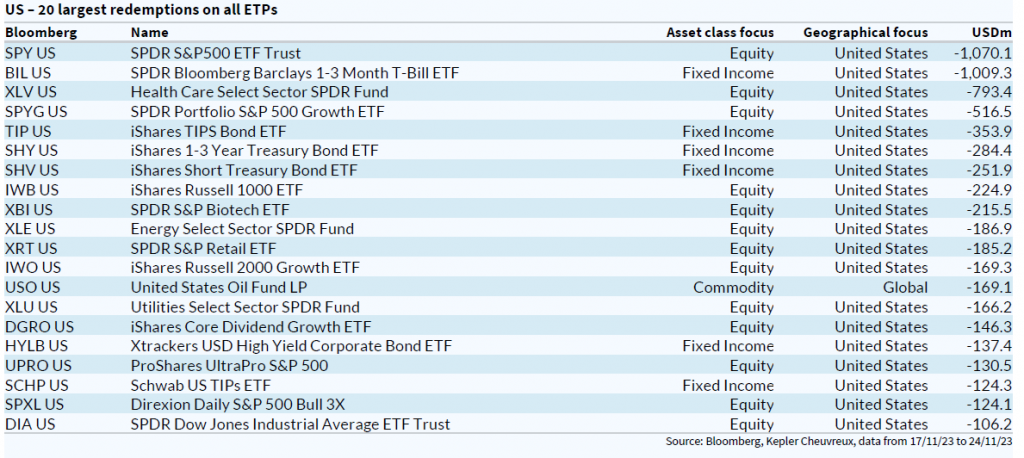Click the HYLB US ticker
The width and height of the screenshot is (1024, 458).
36,346
